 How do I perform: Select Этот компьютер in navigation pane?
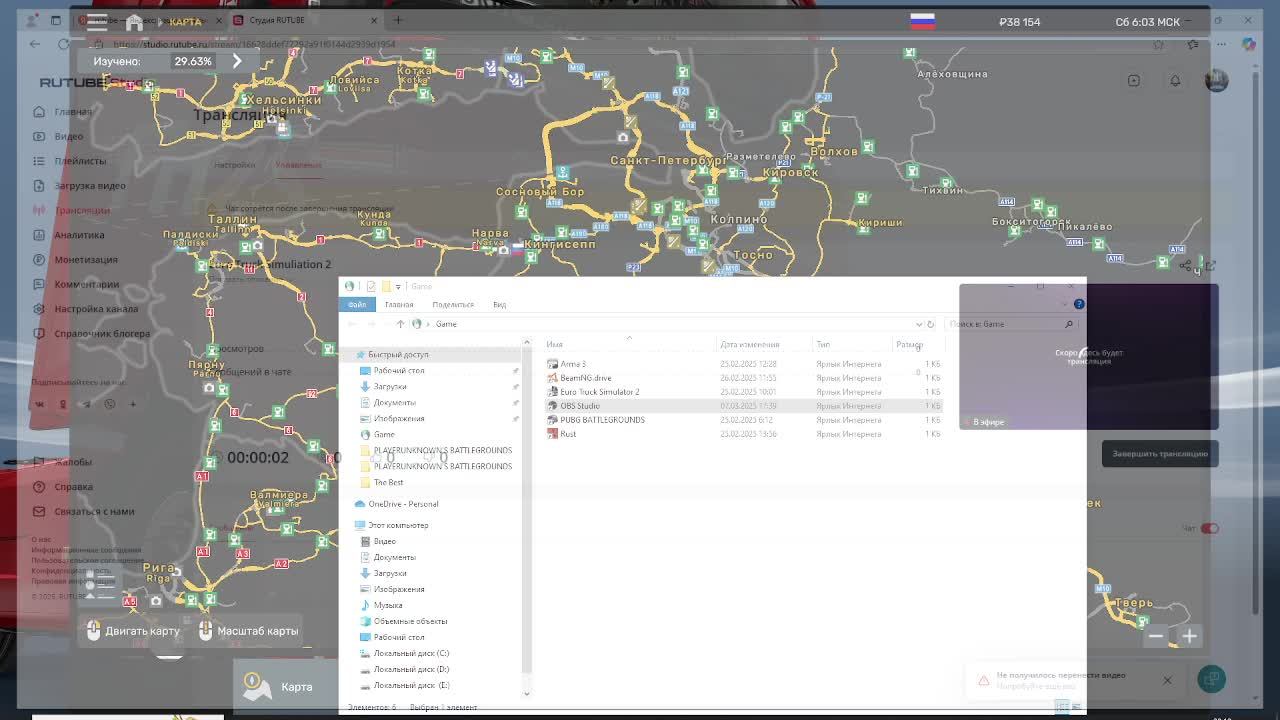pyautogui.click(x=391, y=525)
